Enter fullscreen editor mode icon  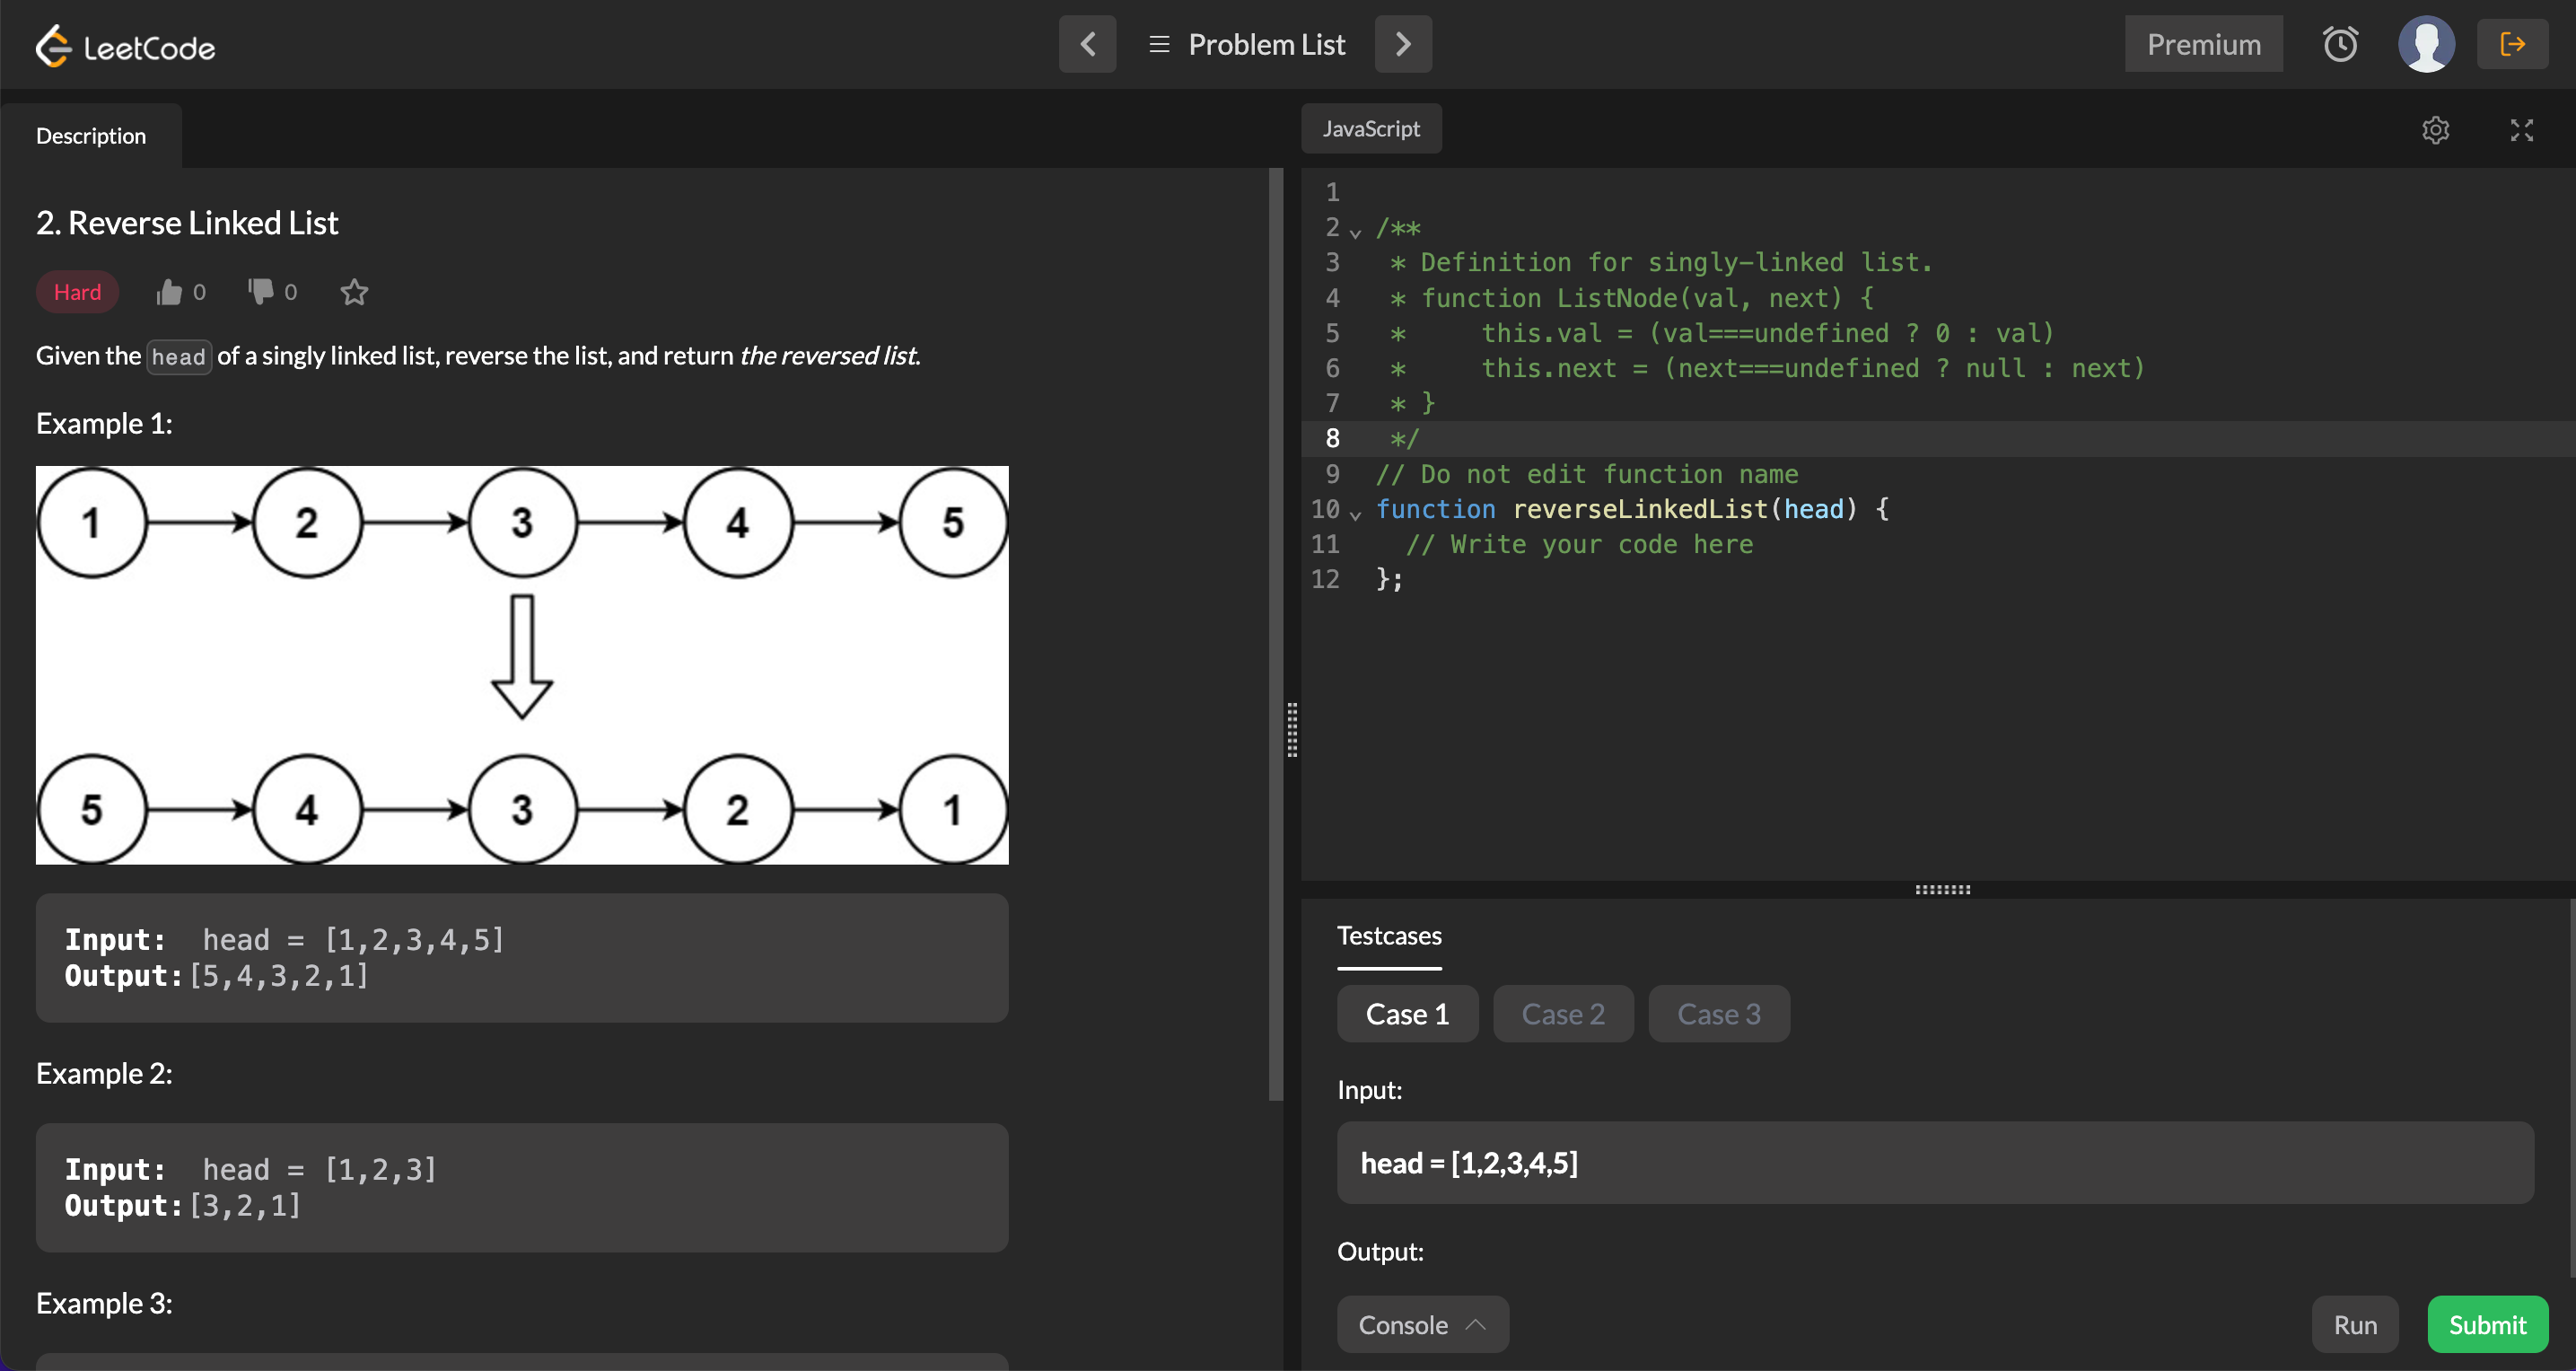[2521, 130]
